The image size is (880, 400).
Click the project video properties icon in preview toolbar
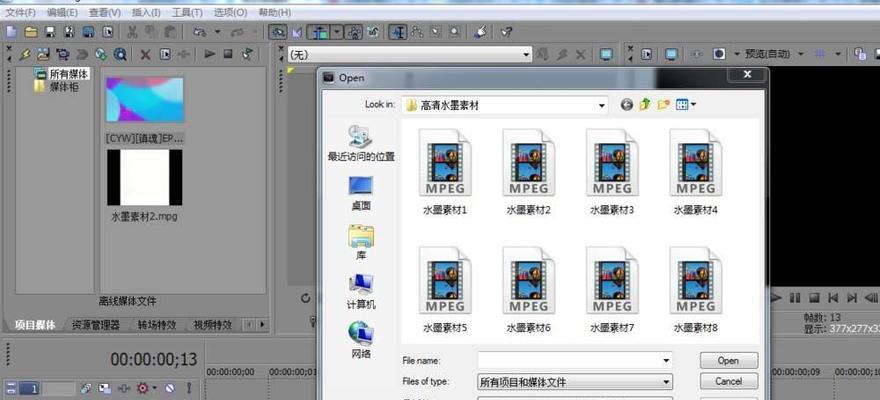coord(647,54)
